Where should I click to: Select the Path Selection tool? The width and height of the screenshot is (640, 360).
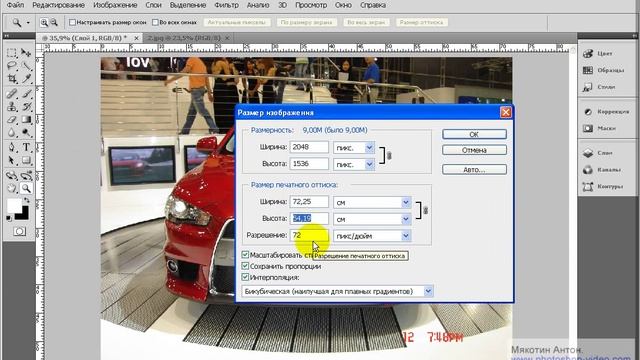pyautogui.click(x=11, y=160)
